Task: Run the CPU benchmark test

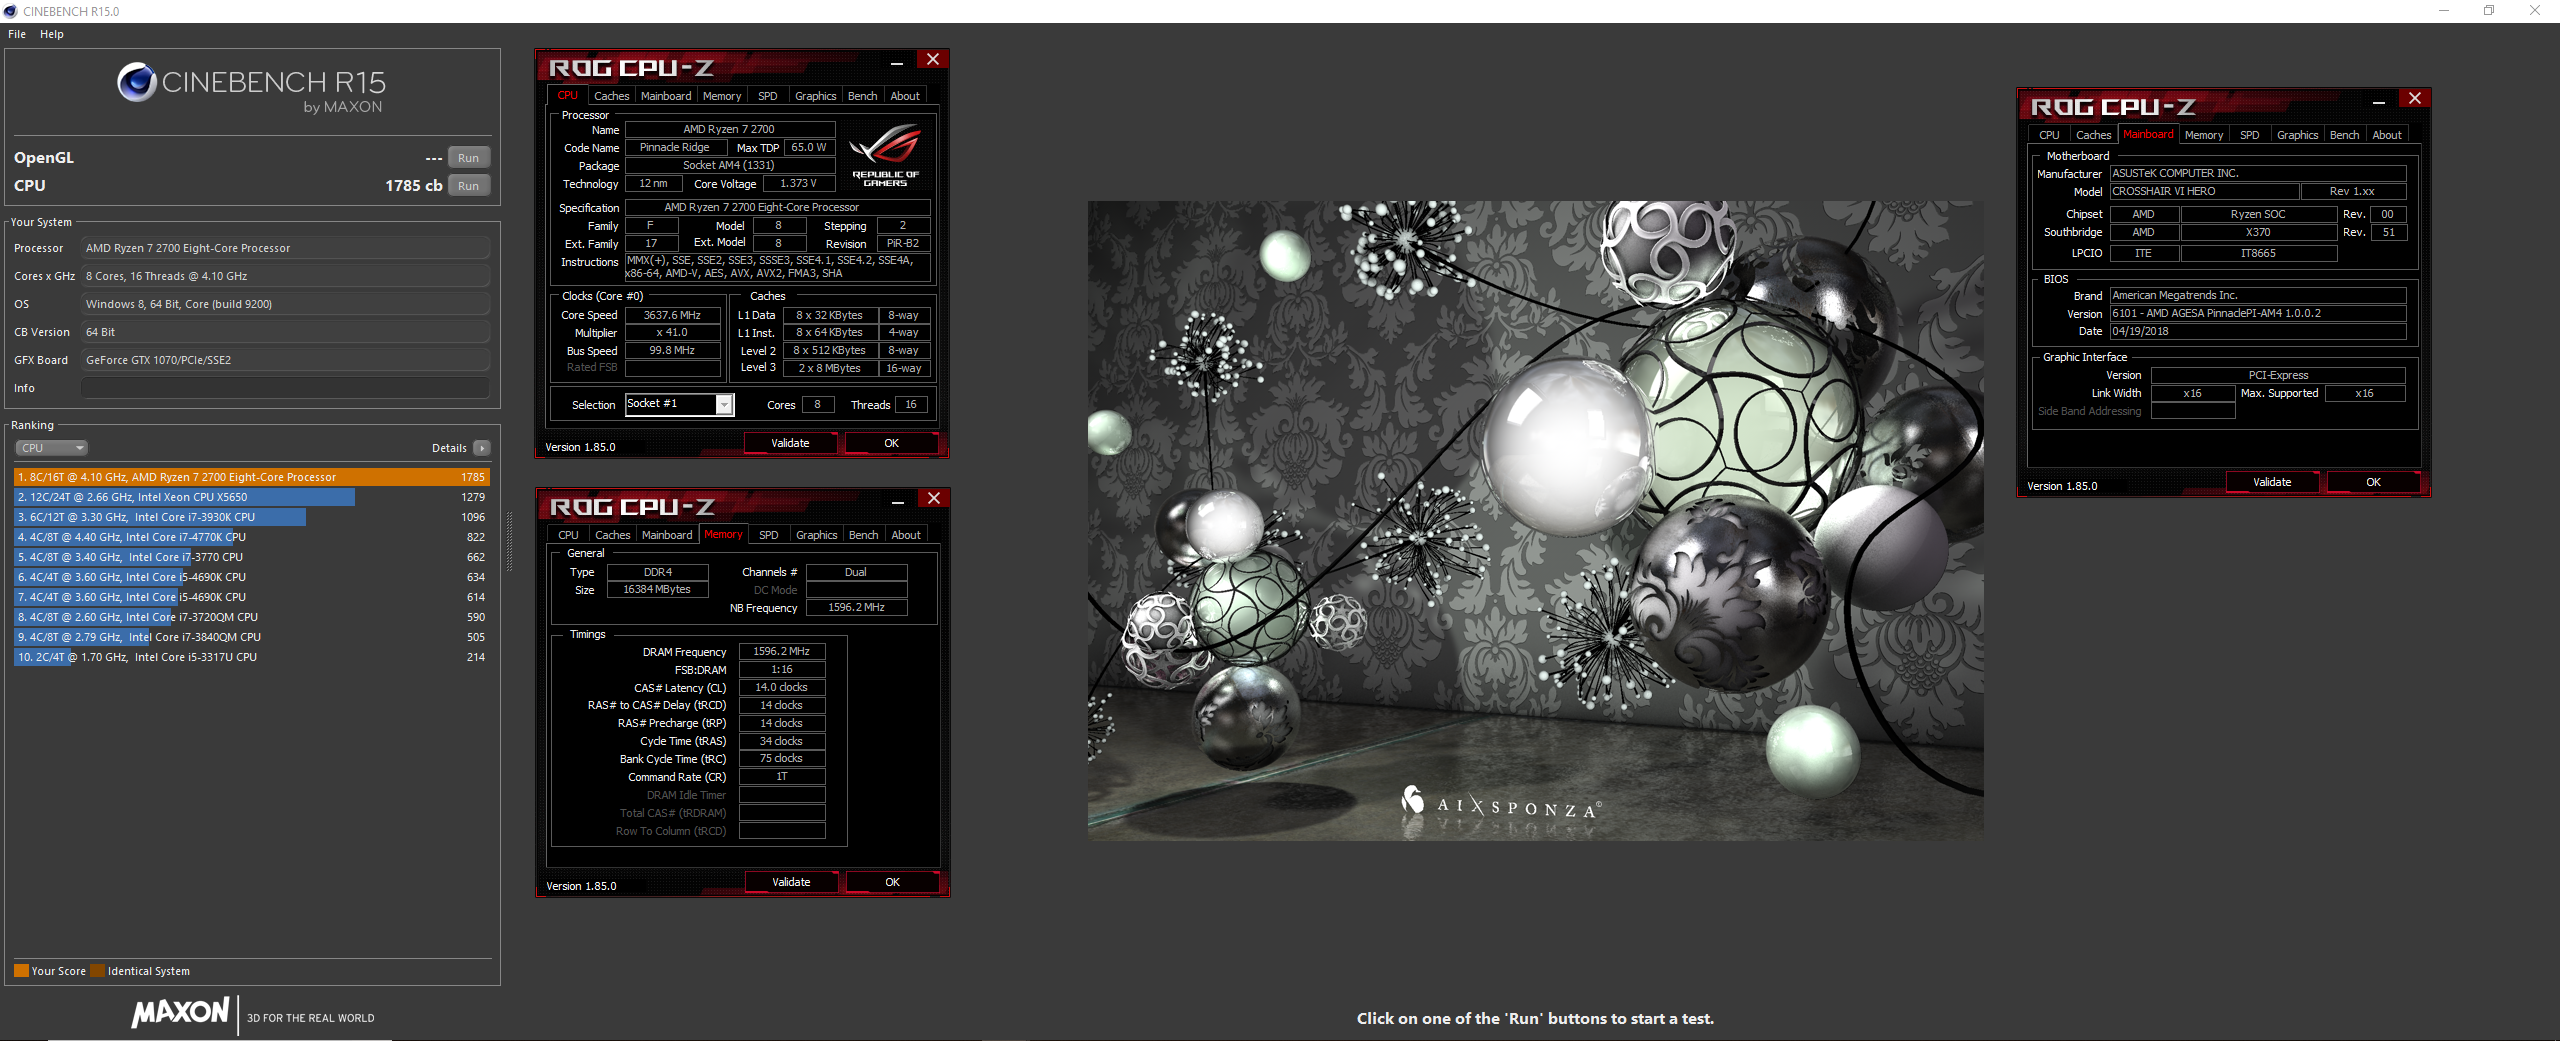Action: pos(468,186)
